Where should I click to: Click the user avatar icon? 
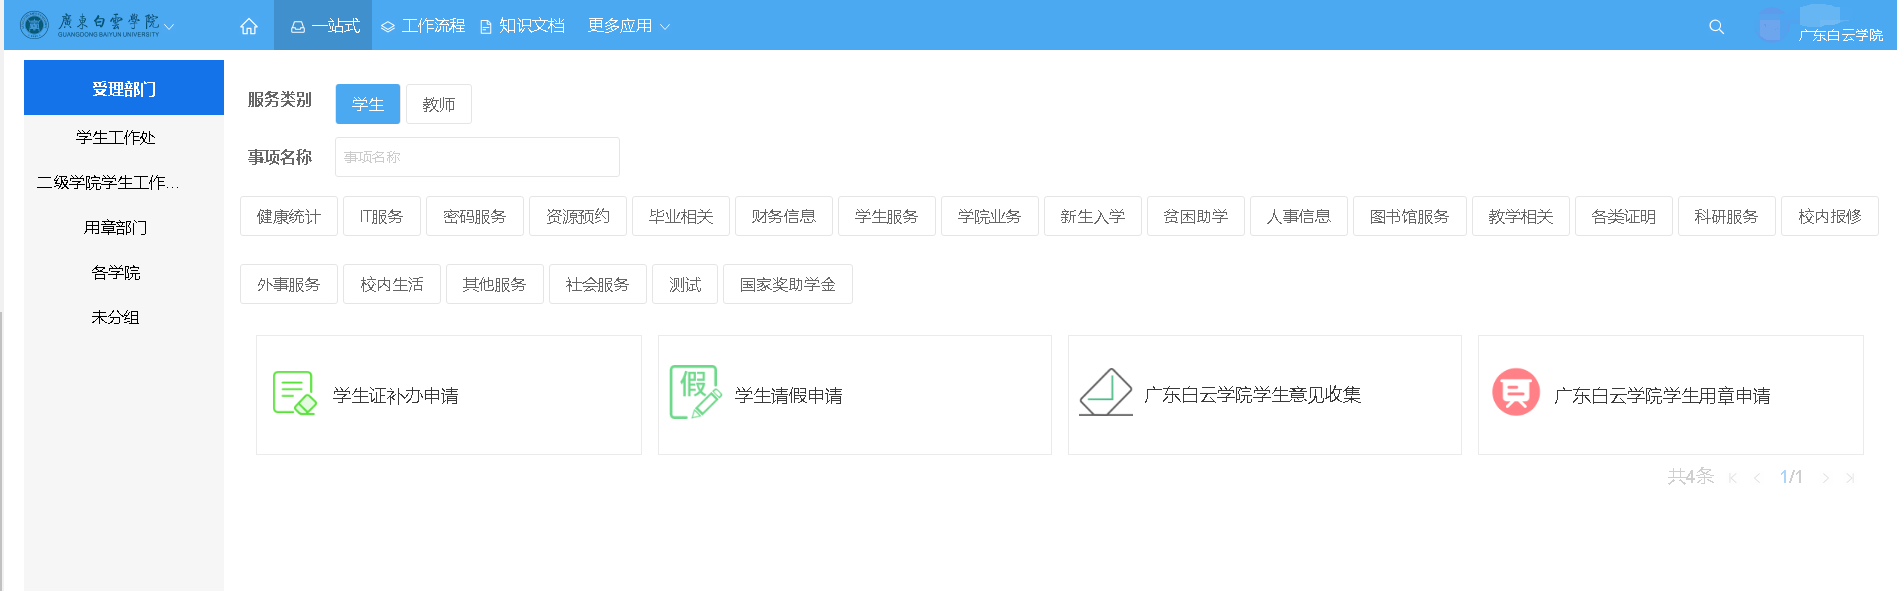(1770, 25)
